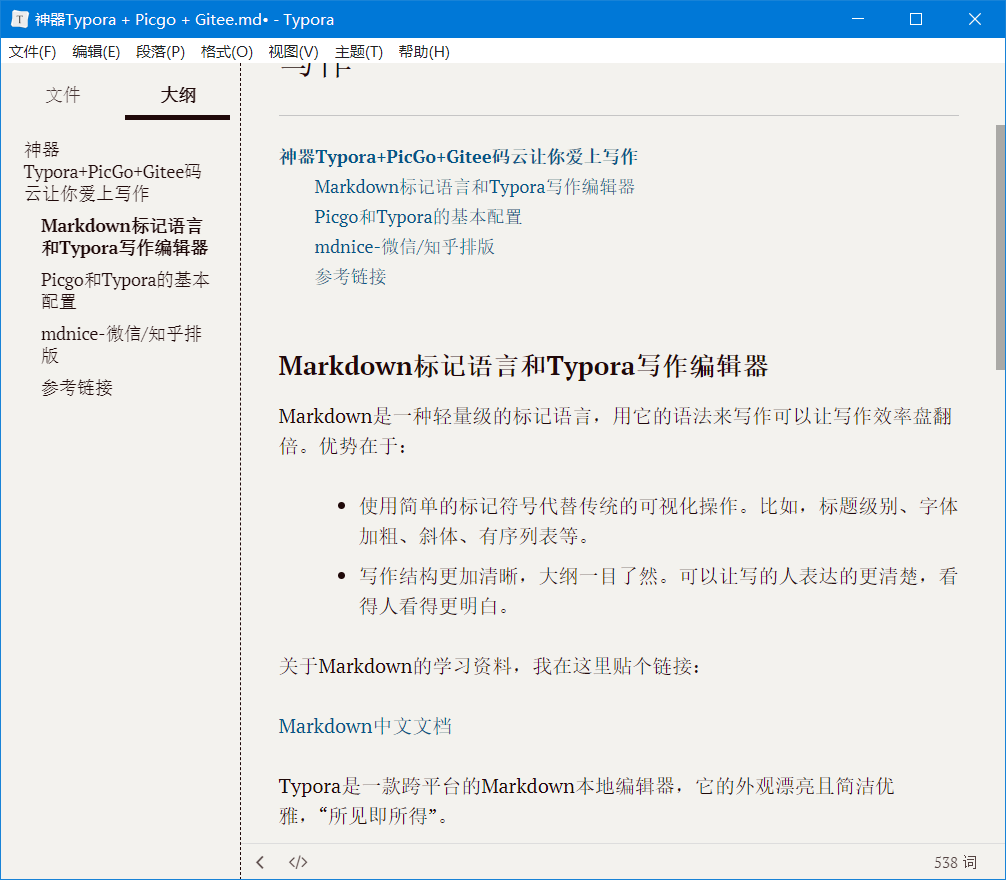Open the 视图(V) menu

click(x=293, y=52)
